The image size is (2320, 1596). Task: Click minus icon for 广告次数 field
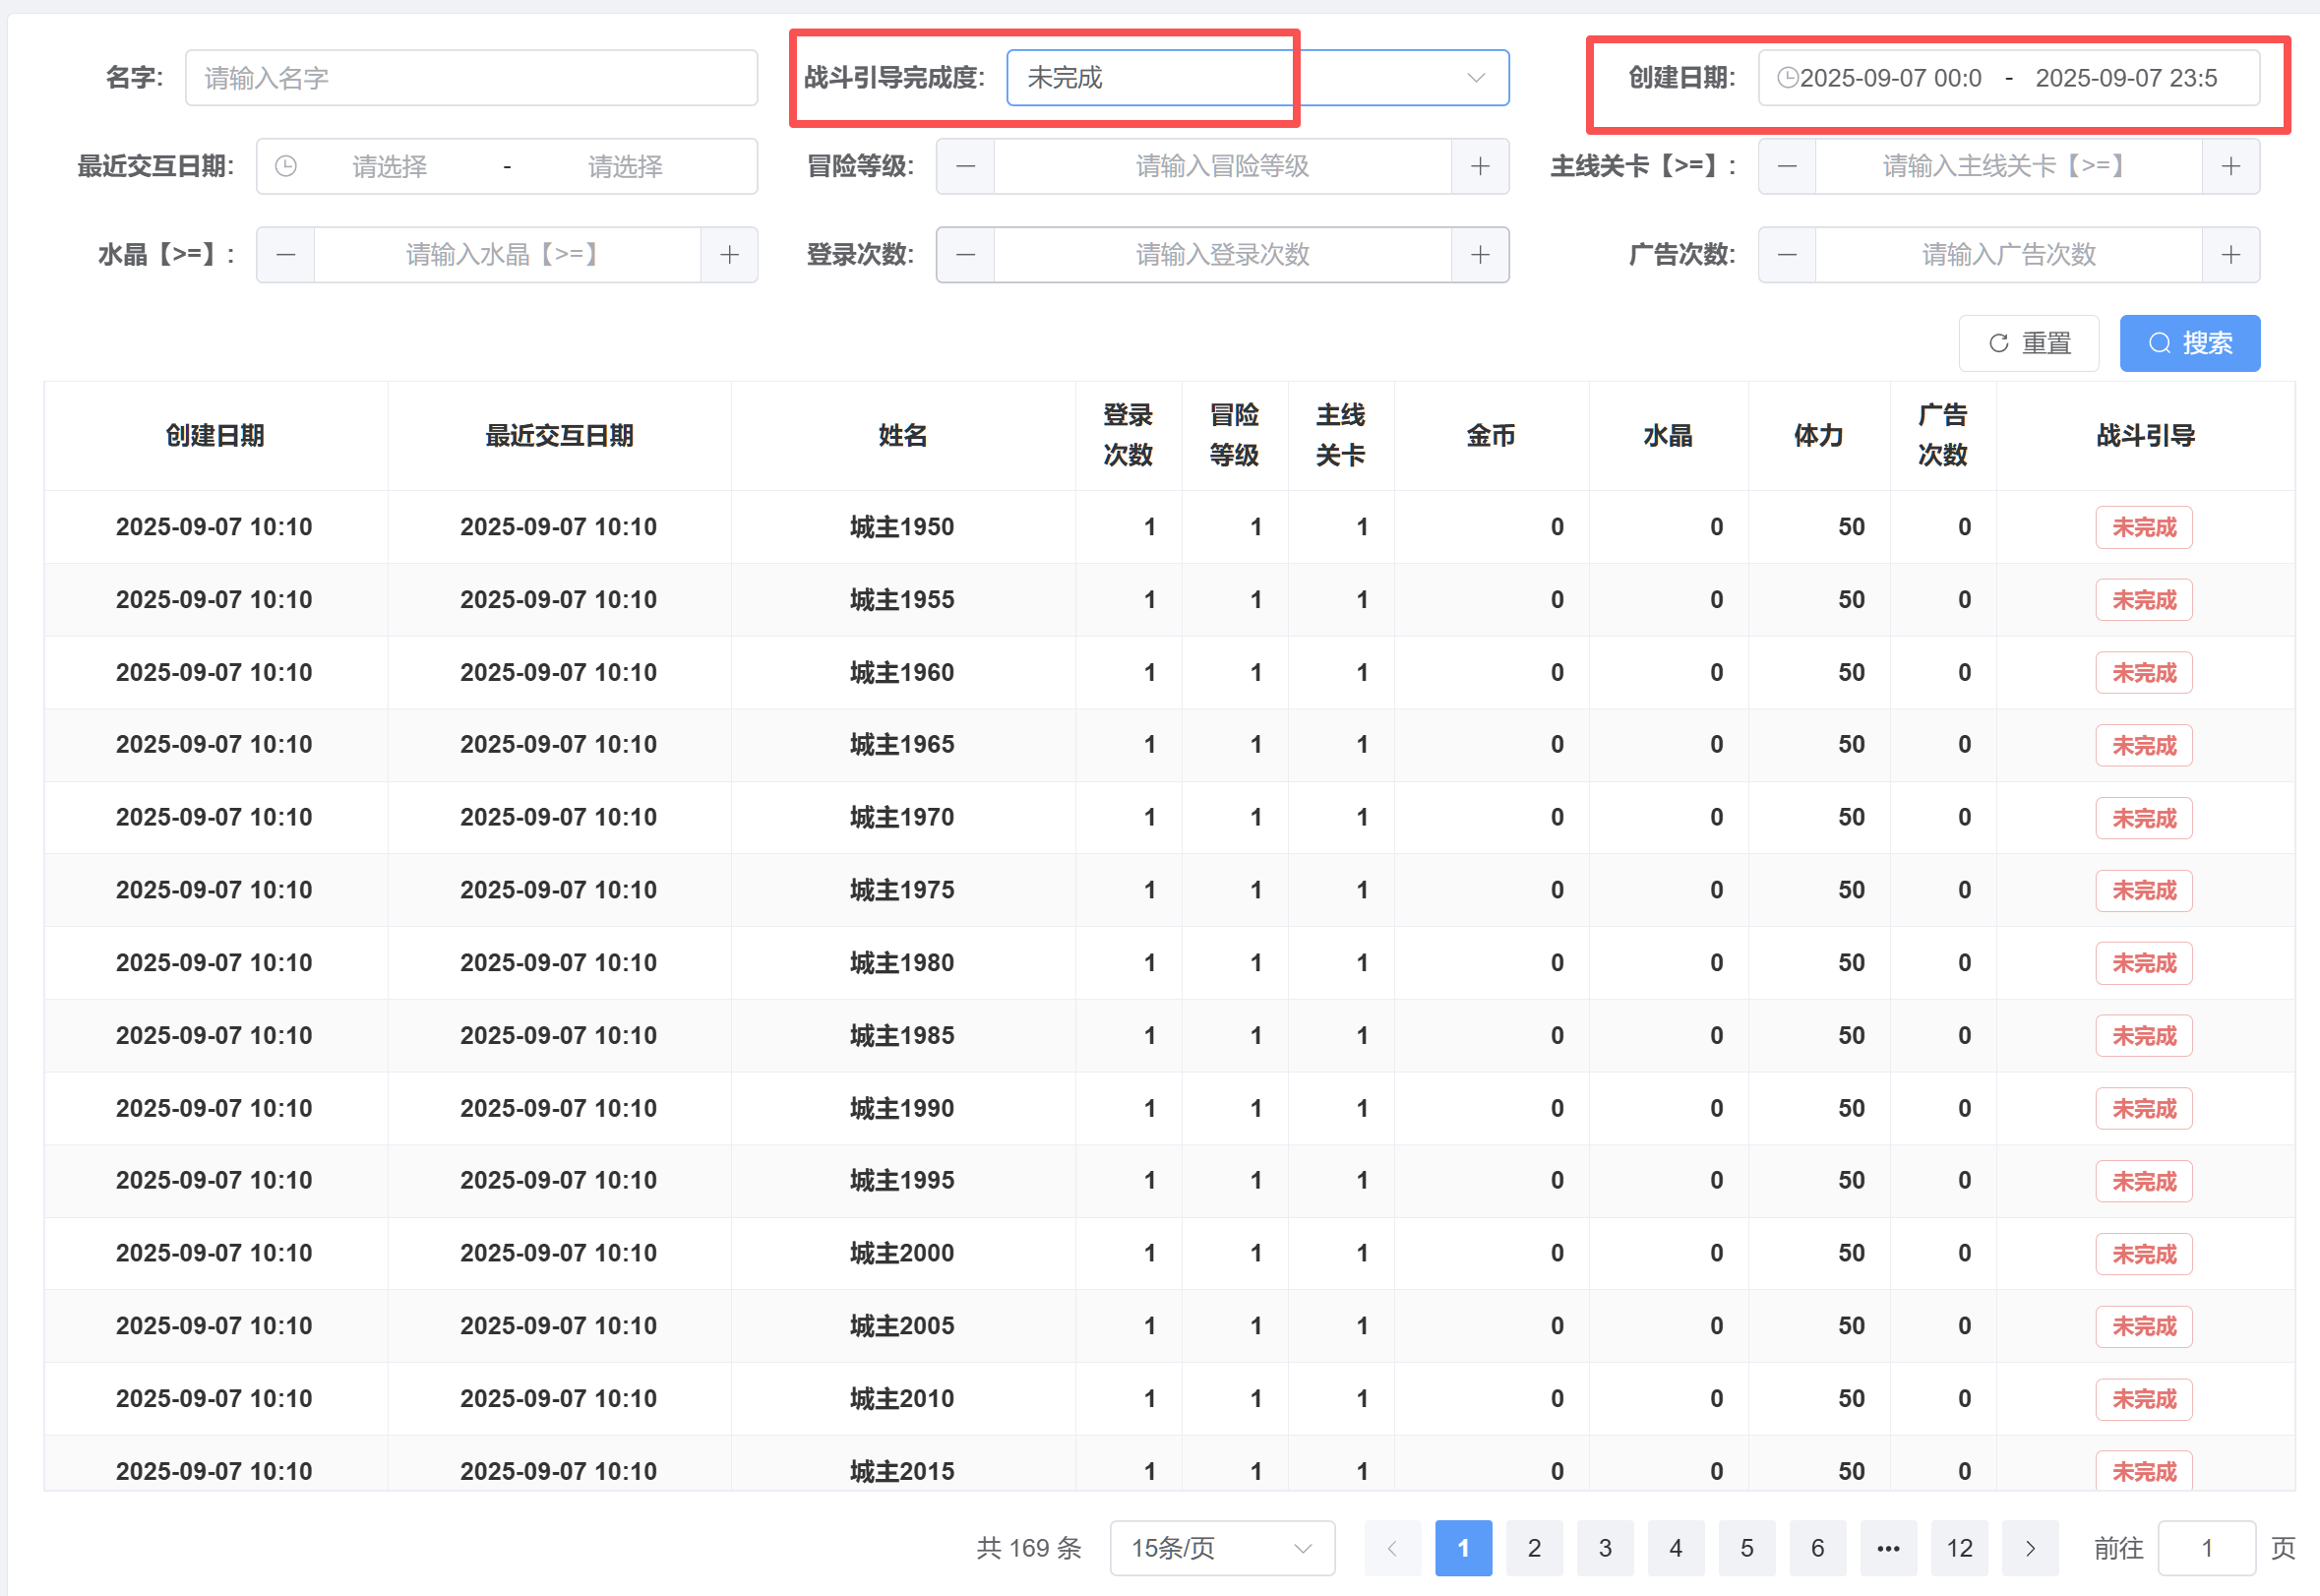(x=1787, y=255)
